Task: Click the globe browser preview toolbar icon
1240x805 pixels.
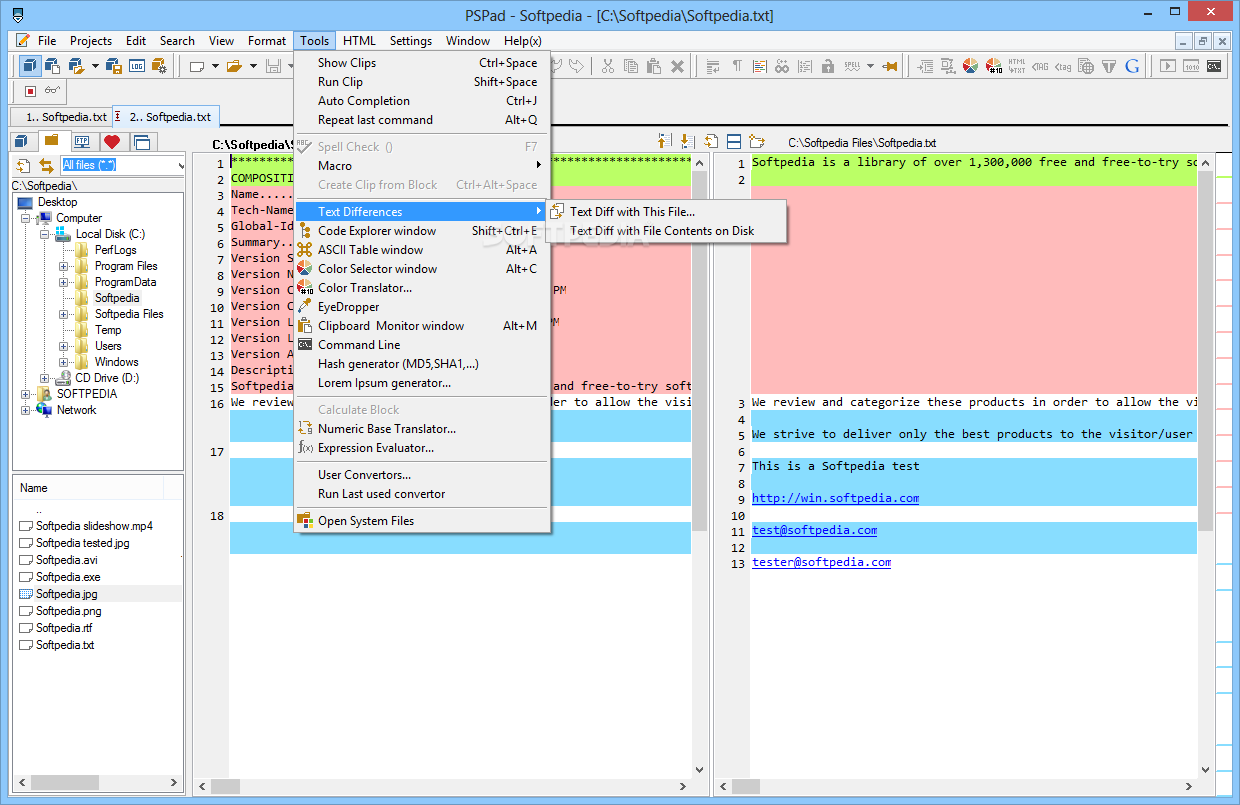Action: point(1086,66)
